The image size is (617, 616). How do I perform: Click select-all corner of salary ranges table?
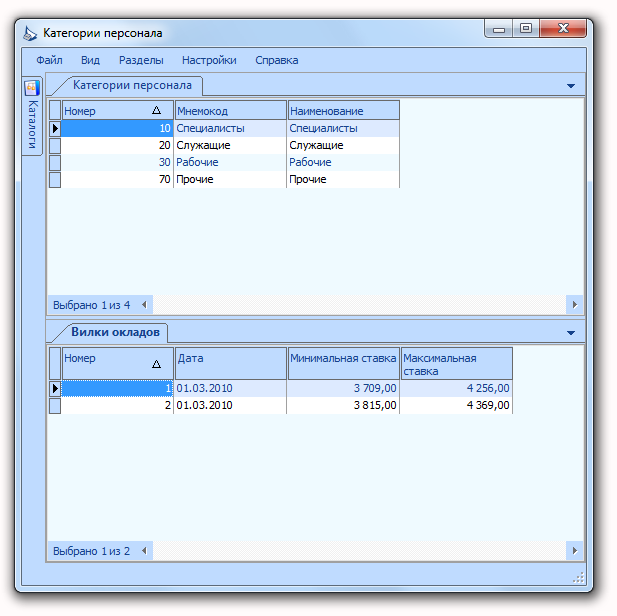pyautogui.click(x=55, y=364)
